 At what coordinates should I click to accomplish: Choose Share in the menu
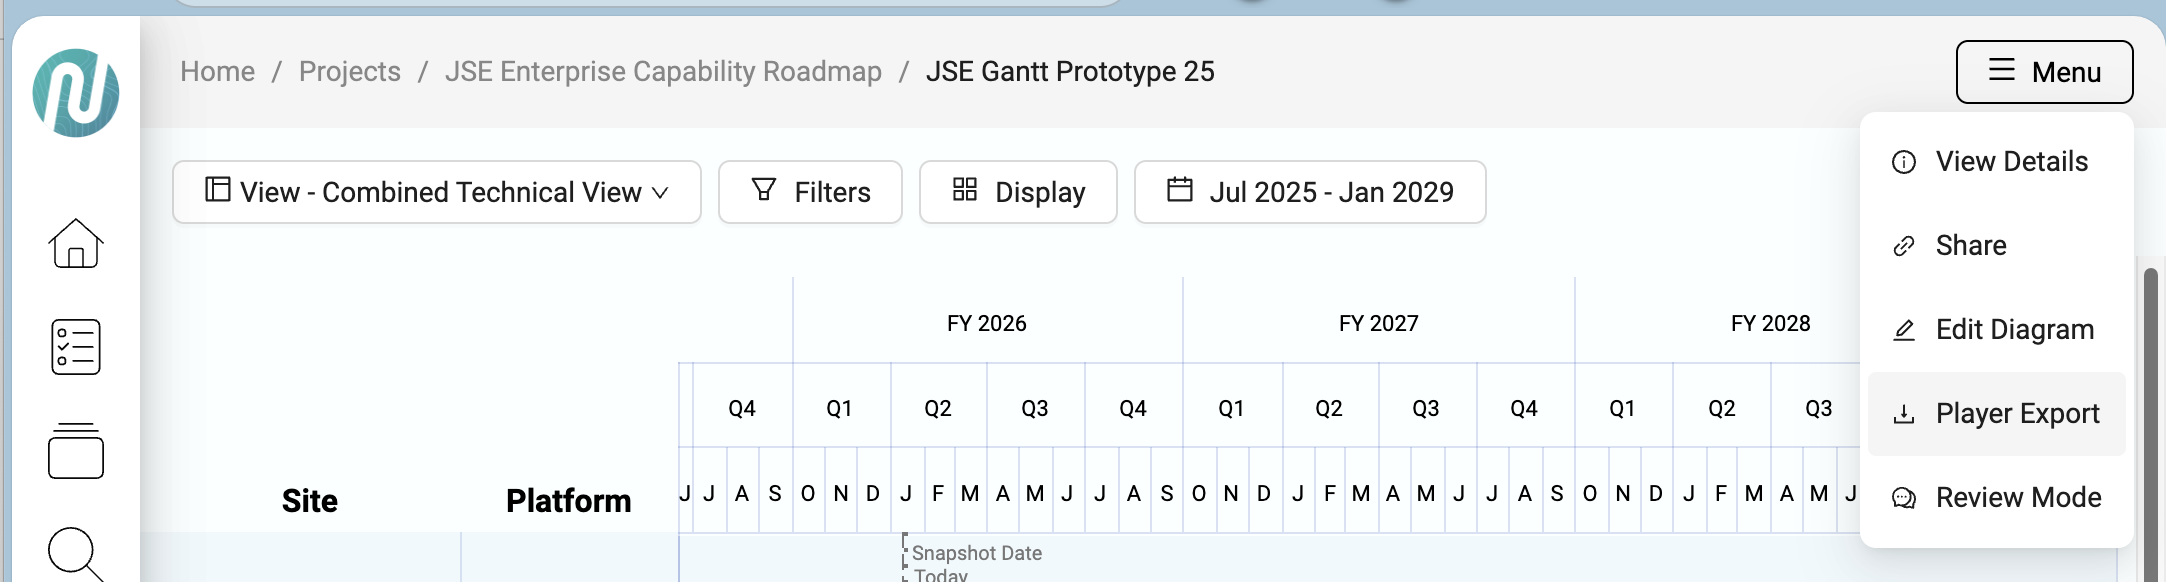click(x=1970, y=246)
